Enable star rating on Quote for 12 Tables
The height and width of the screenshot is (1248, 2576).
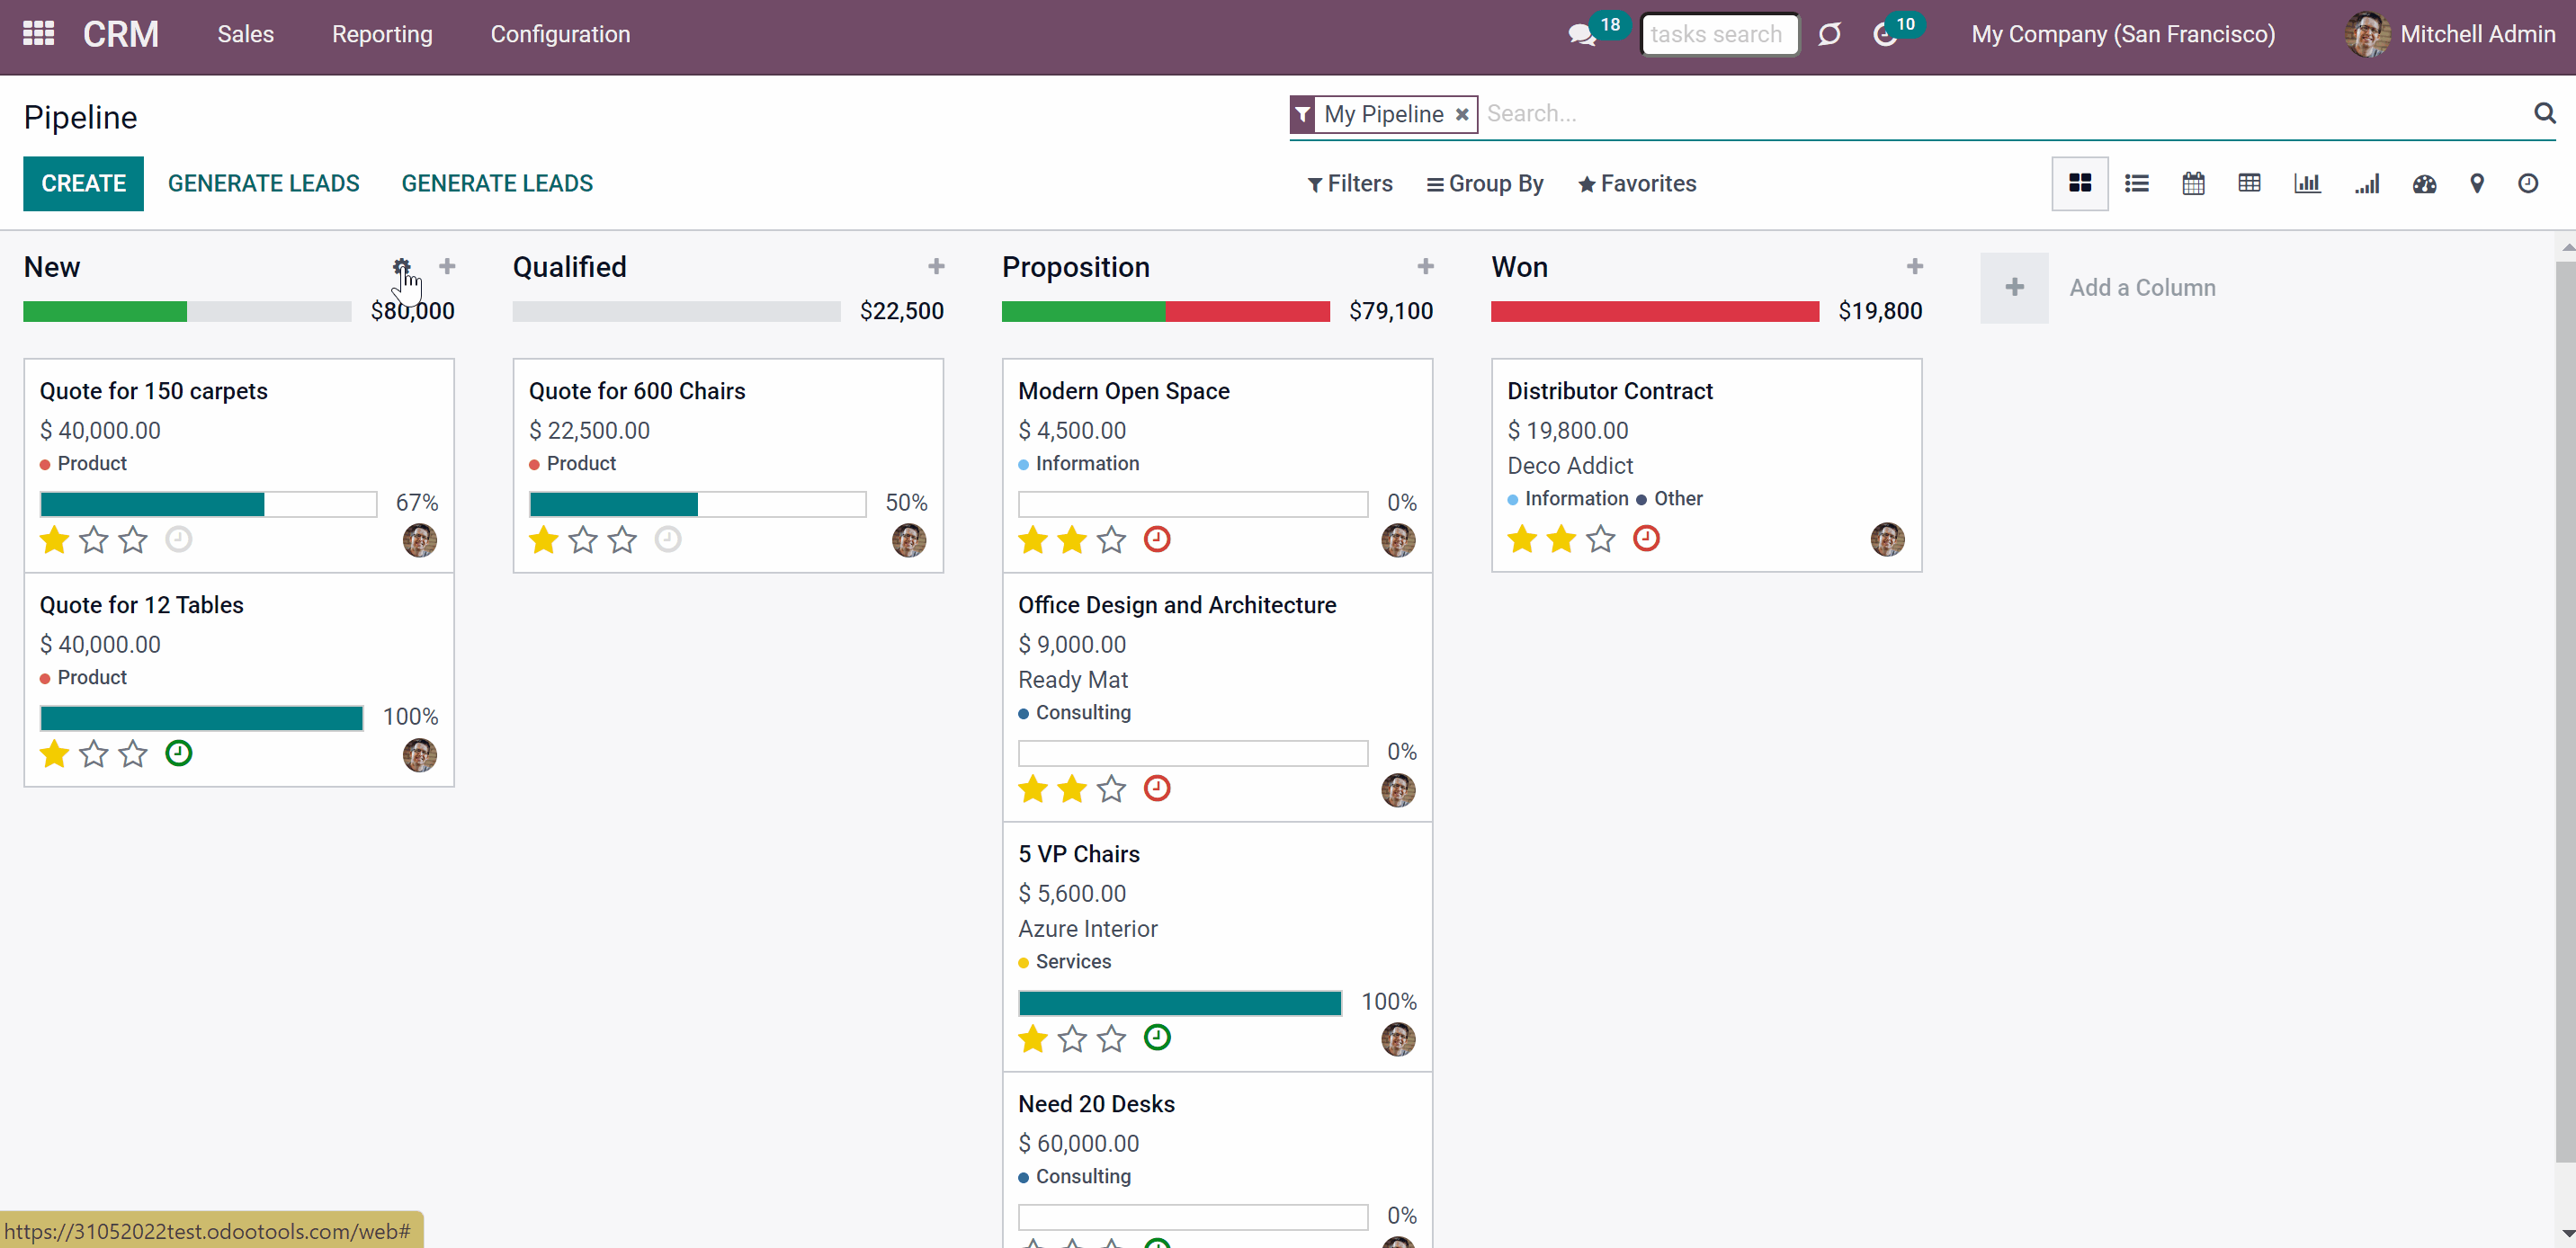[x=92, y=753]
